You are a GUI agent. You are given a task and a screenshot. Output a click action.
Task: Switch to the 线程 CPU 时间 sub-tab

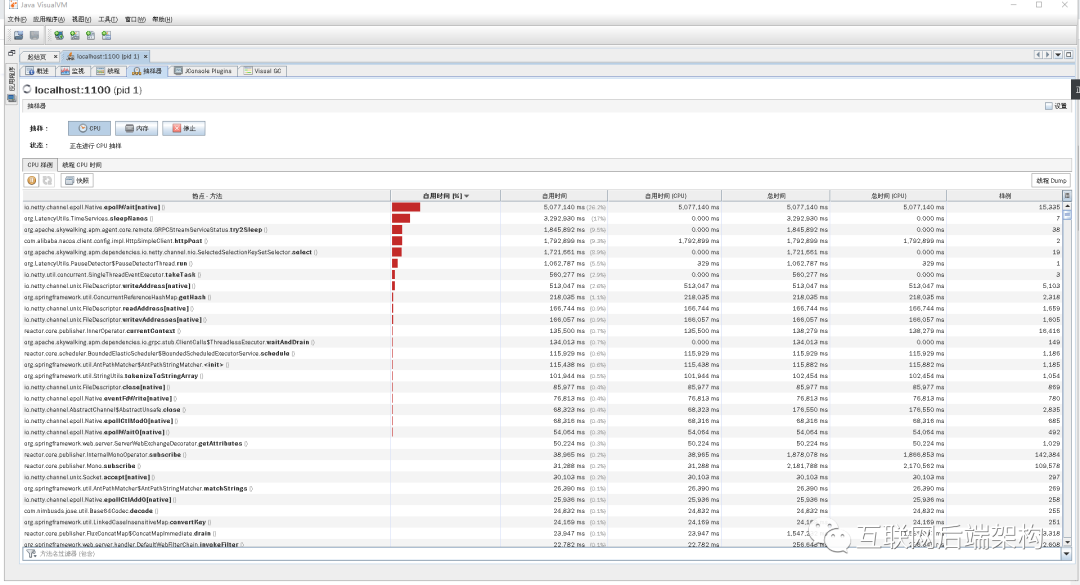(82, 165)
